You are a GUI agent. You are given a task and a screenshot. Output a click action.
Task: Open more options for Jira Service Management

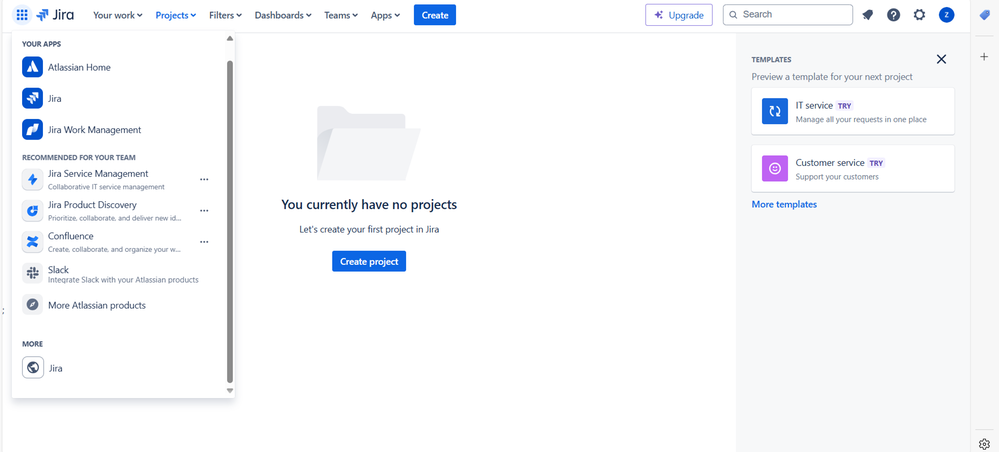pyautogui.click(x=204, y=179)
